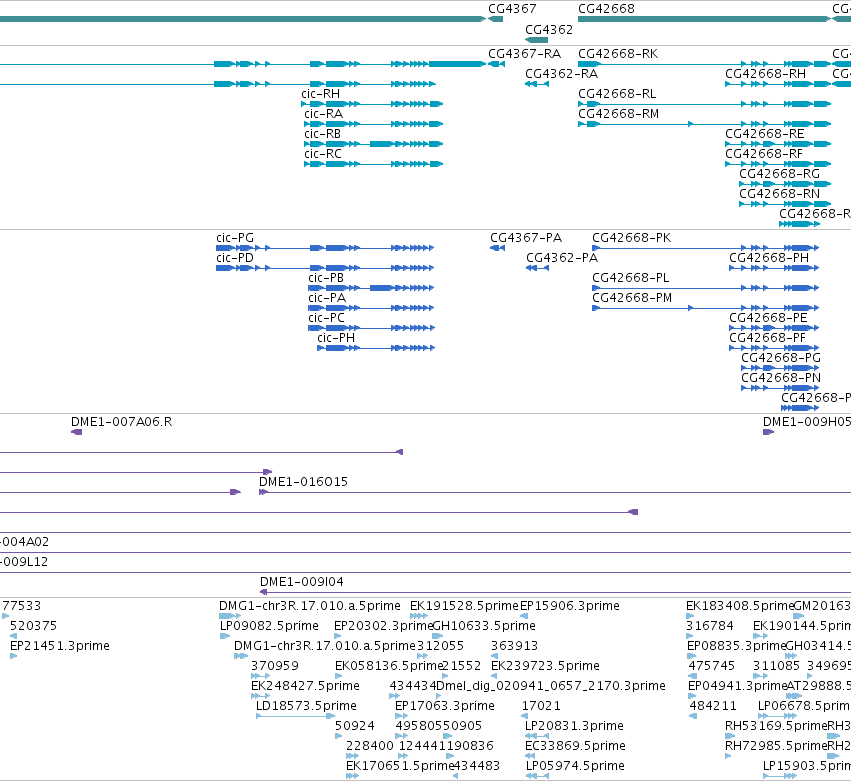The width and height of the screenshot is (851, 781).
Task: Select the cic-PD protein label
Action: coord(235,258)
